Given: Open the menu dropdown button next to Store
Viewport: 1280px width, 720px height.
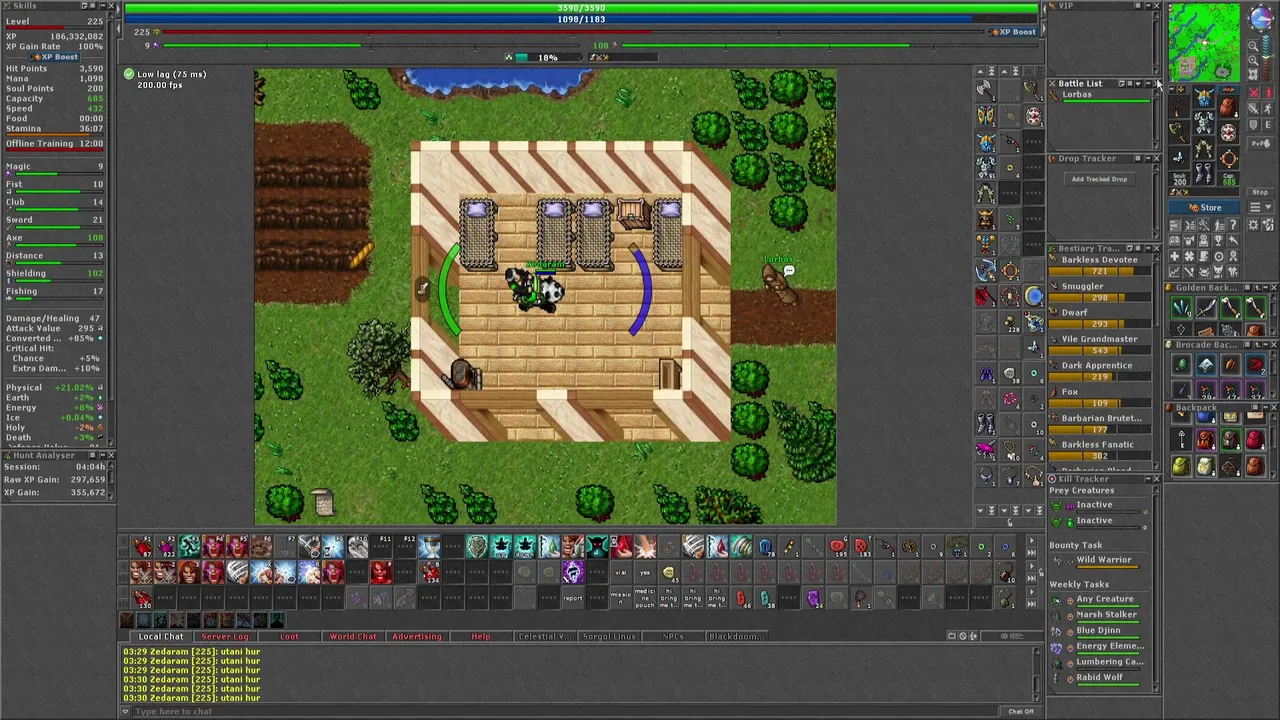Looking at the screenshot, I should [1261, 207].
